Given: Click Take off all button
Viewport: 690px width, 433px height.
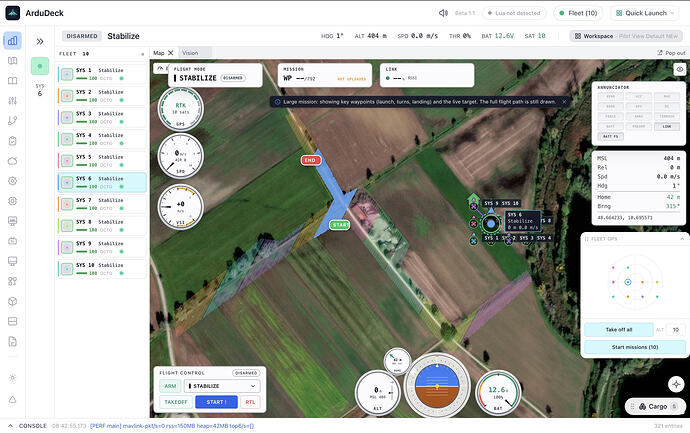Looking at the screenshot, I should click(x=618, y=330).
